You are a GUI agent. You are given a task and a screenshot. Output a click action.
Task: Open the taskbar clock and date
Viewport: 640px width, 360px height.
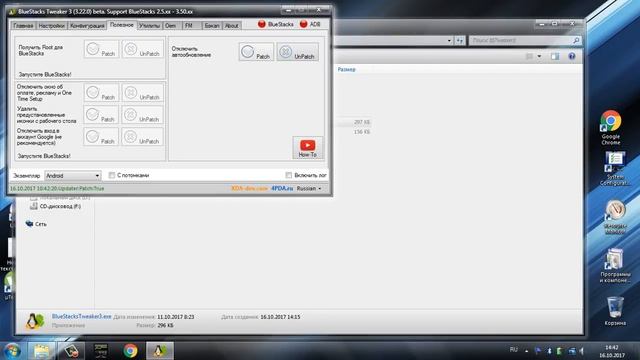tap(611, 351)
